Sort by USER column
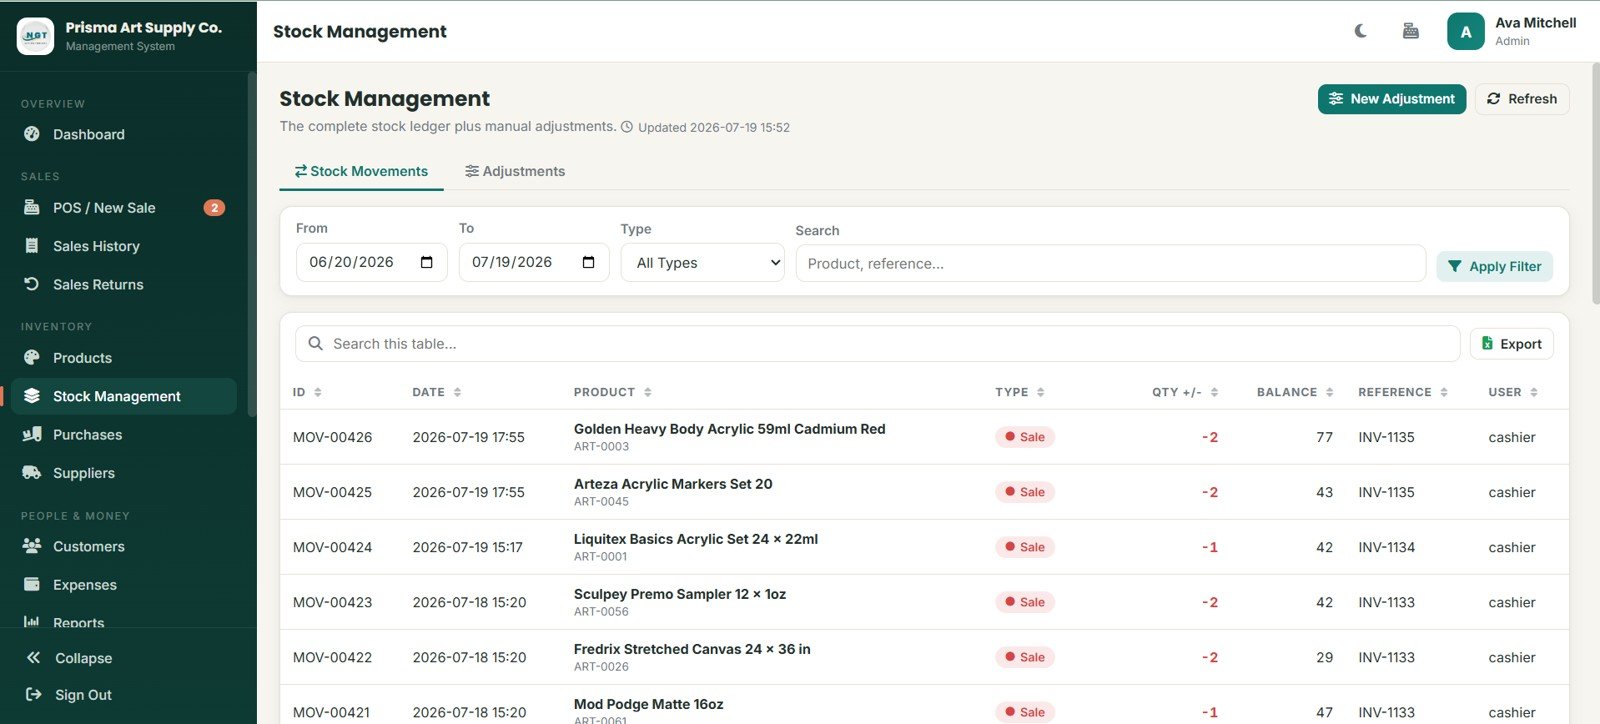 pos(1513,392)
